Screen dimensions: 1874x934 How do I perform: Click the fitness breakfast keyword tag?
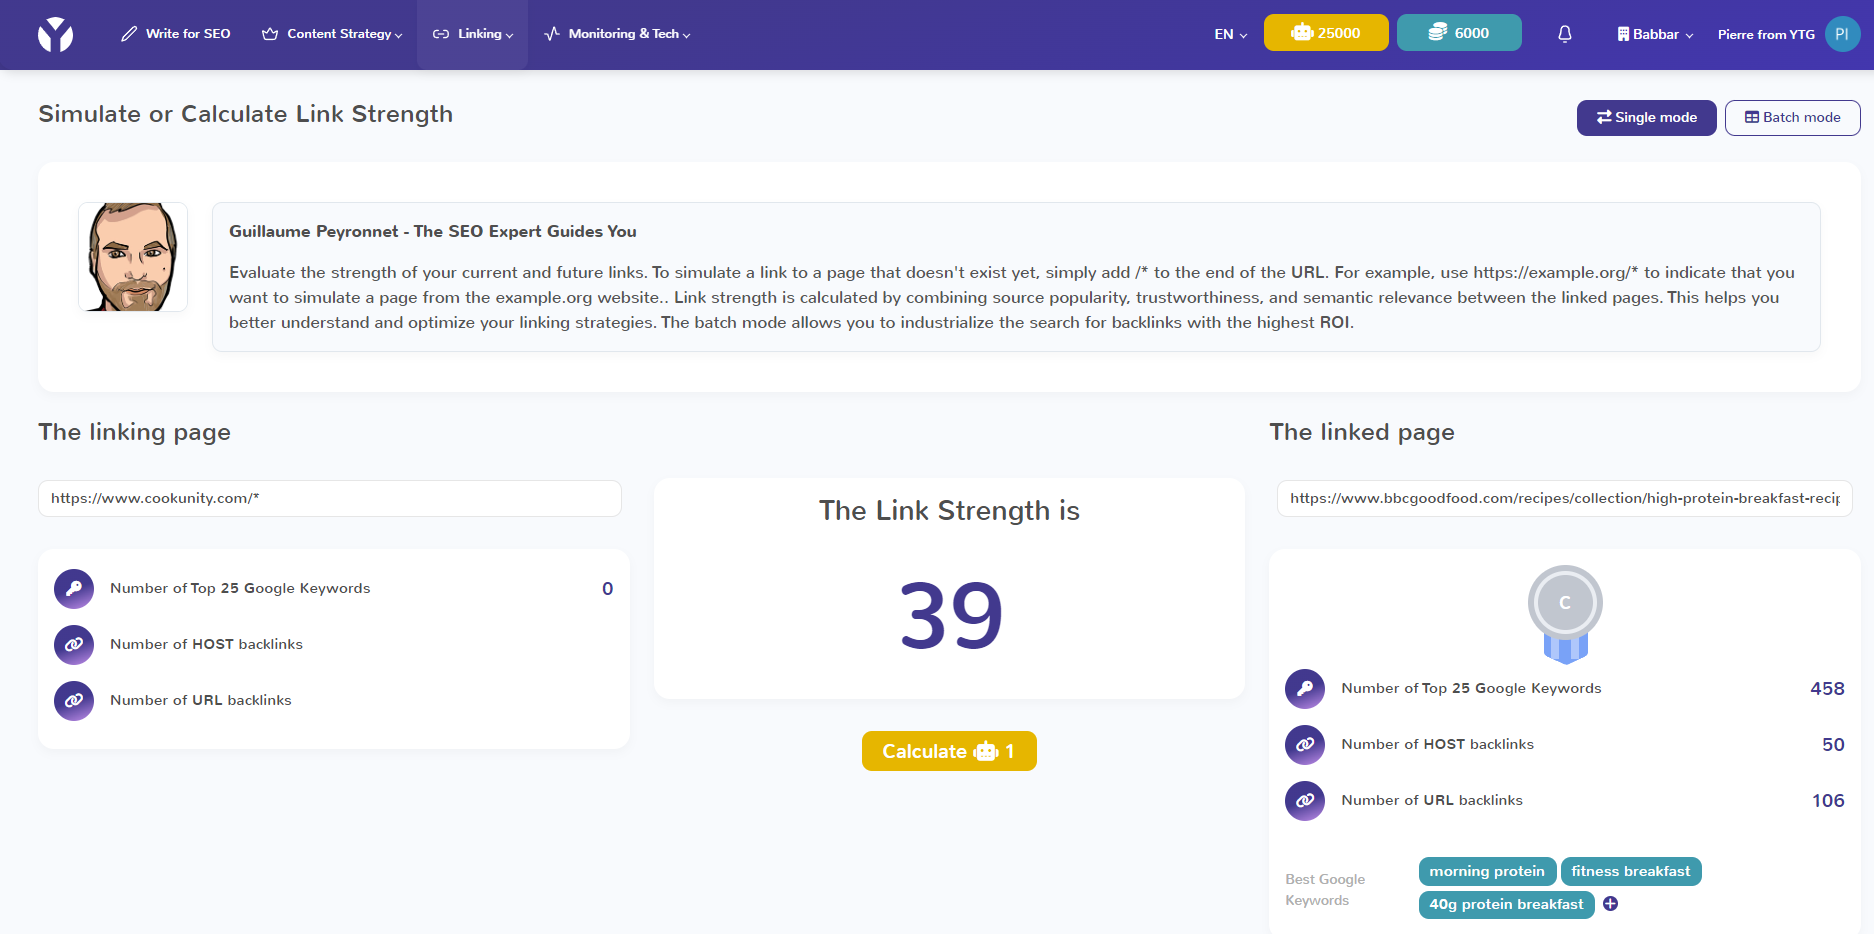pos(1631,871)
